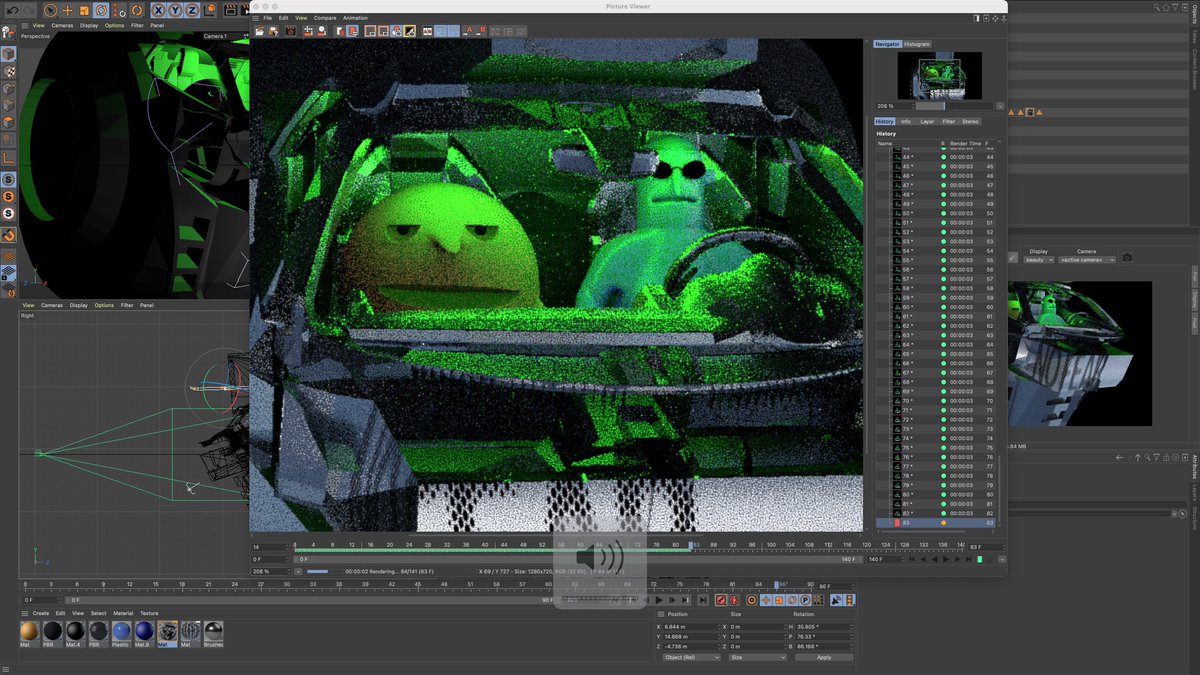Click Position Y field 14.868 m
Screen dimensions: 1200x675
click(x=692, y=637)
